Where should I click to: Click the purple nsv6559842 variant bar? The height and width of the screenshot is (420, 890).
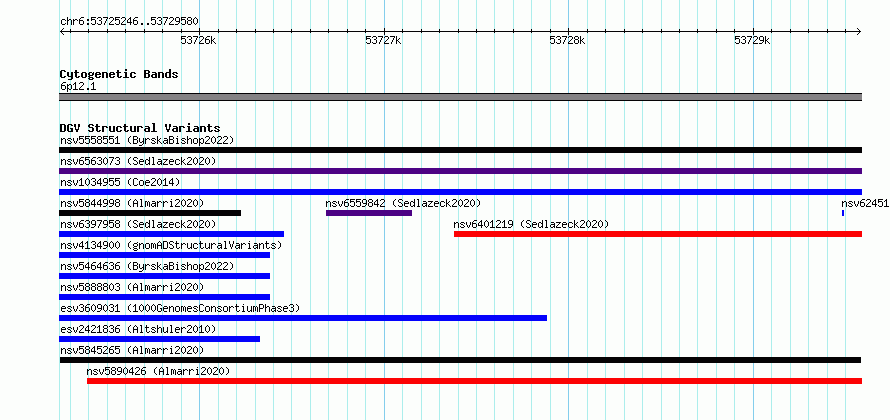point(369,213)
